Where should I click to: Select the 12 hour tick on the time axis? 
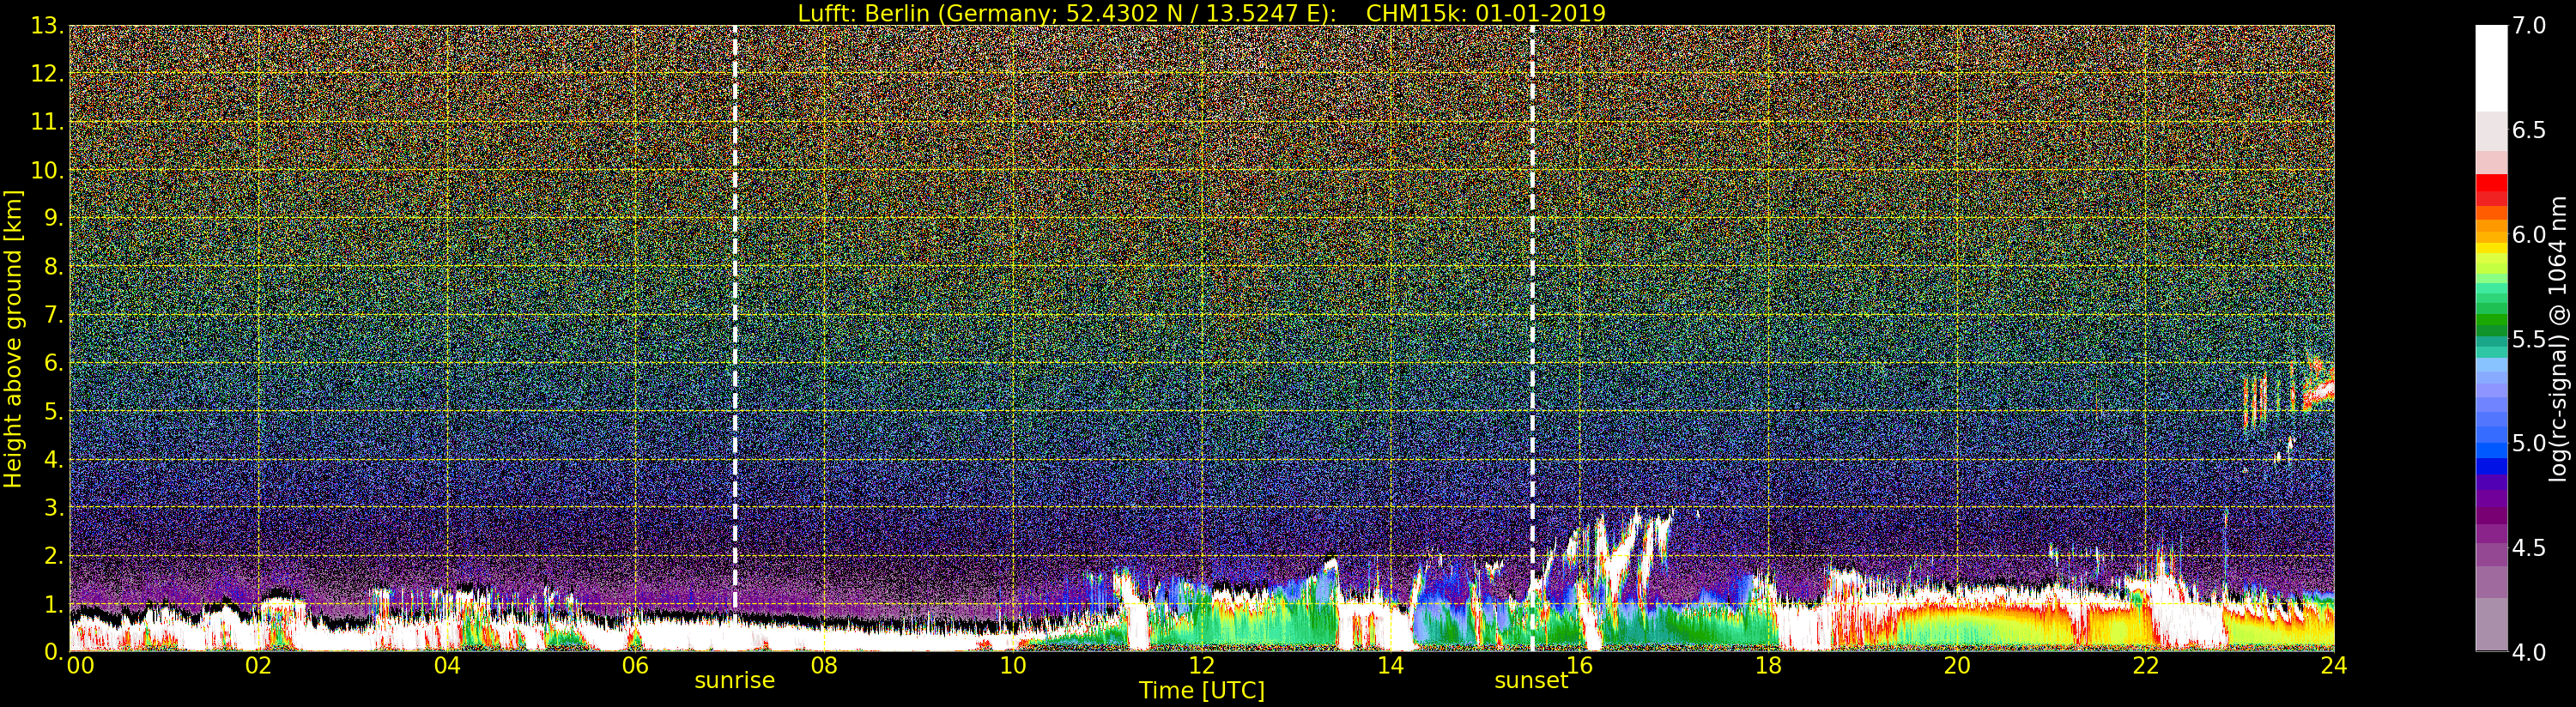click(1201, 666)
